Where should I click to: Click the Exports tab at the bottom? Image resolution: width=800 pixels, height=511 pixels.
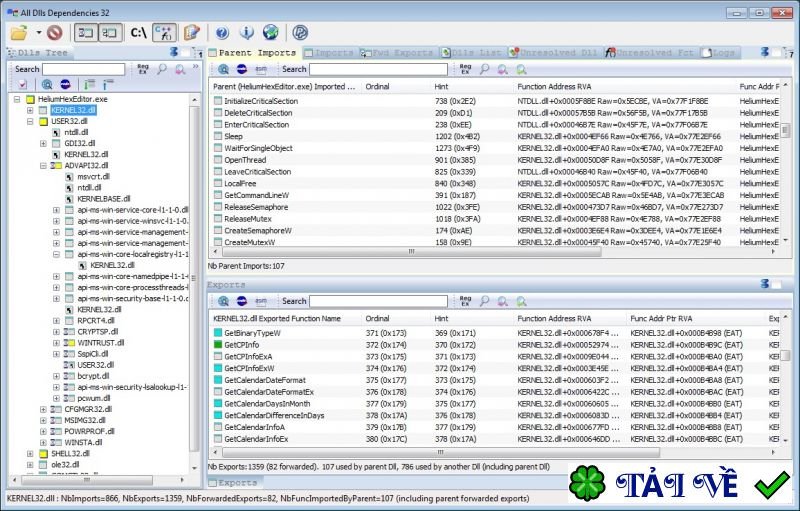233,482
